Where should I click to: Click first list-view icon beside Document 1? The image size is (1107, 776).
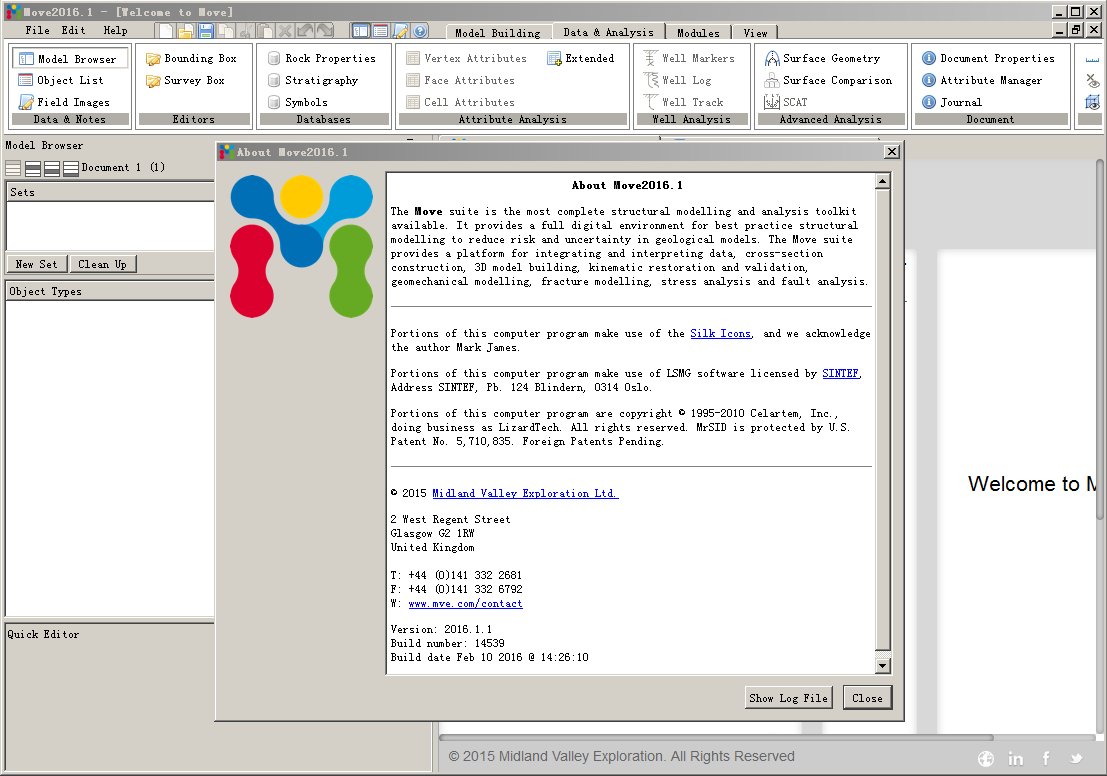click(x=13, y=168)
